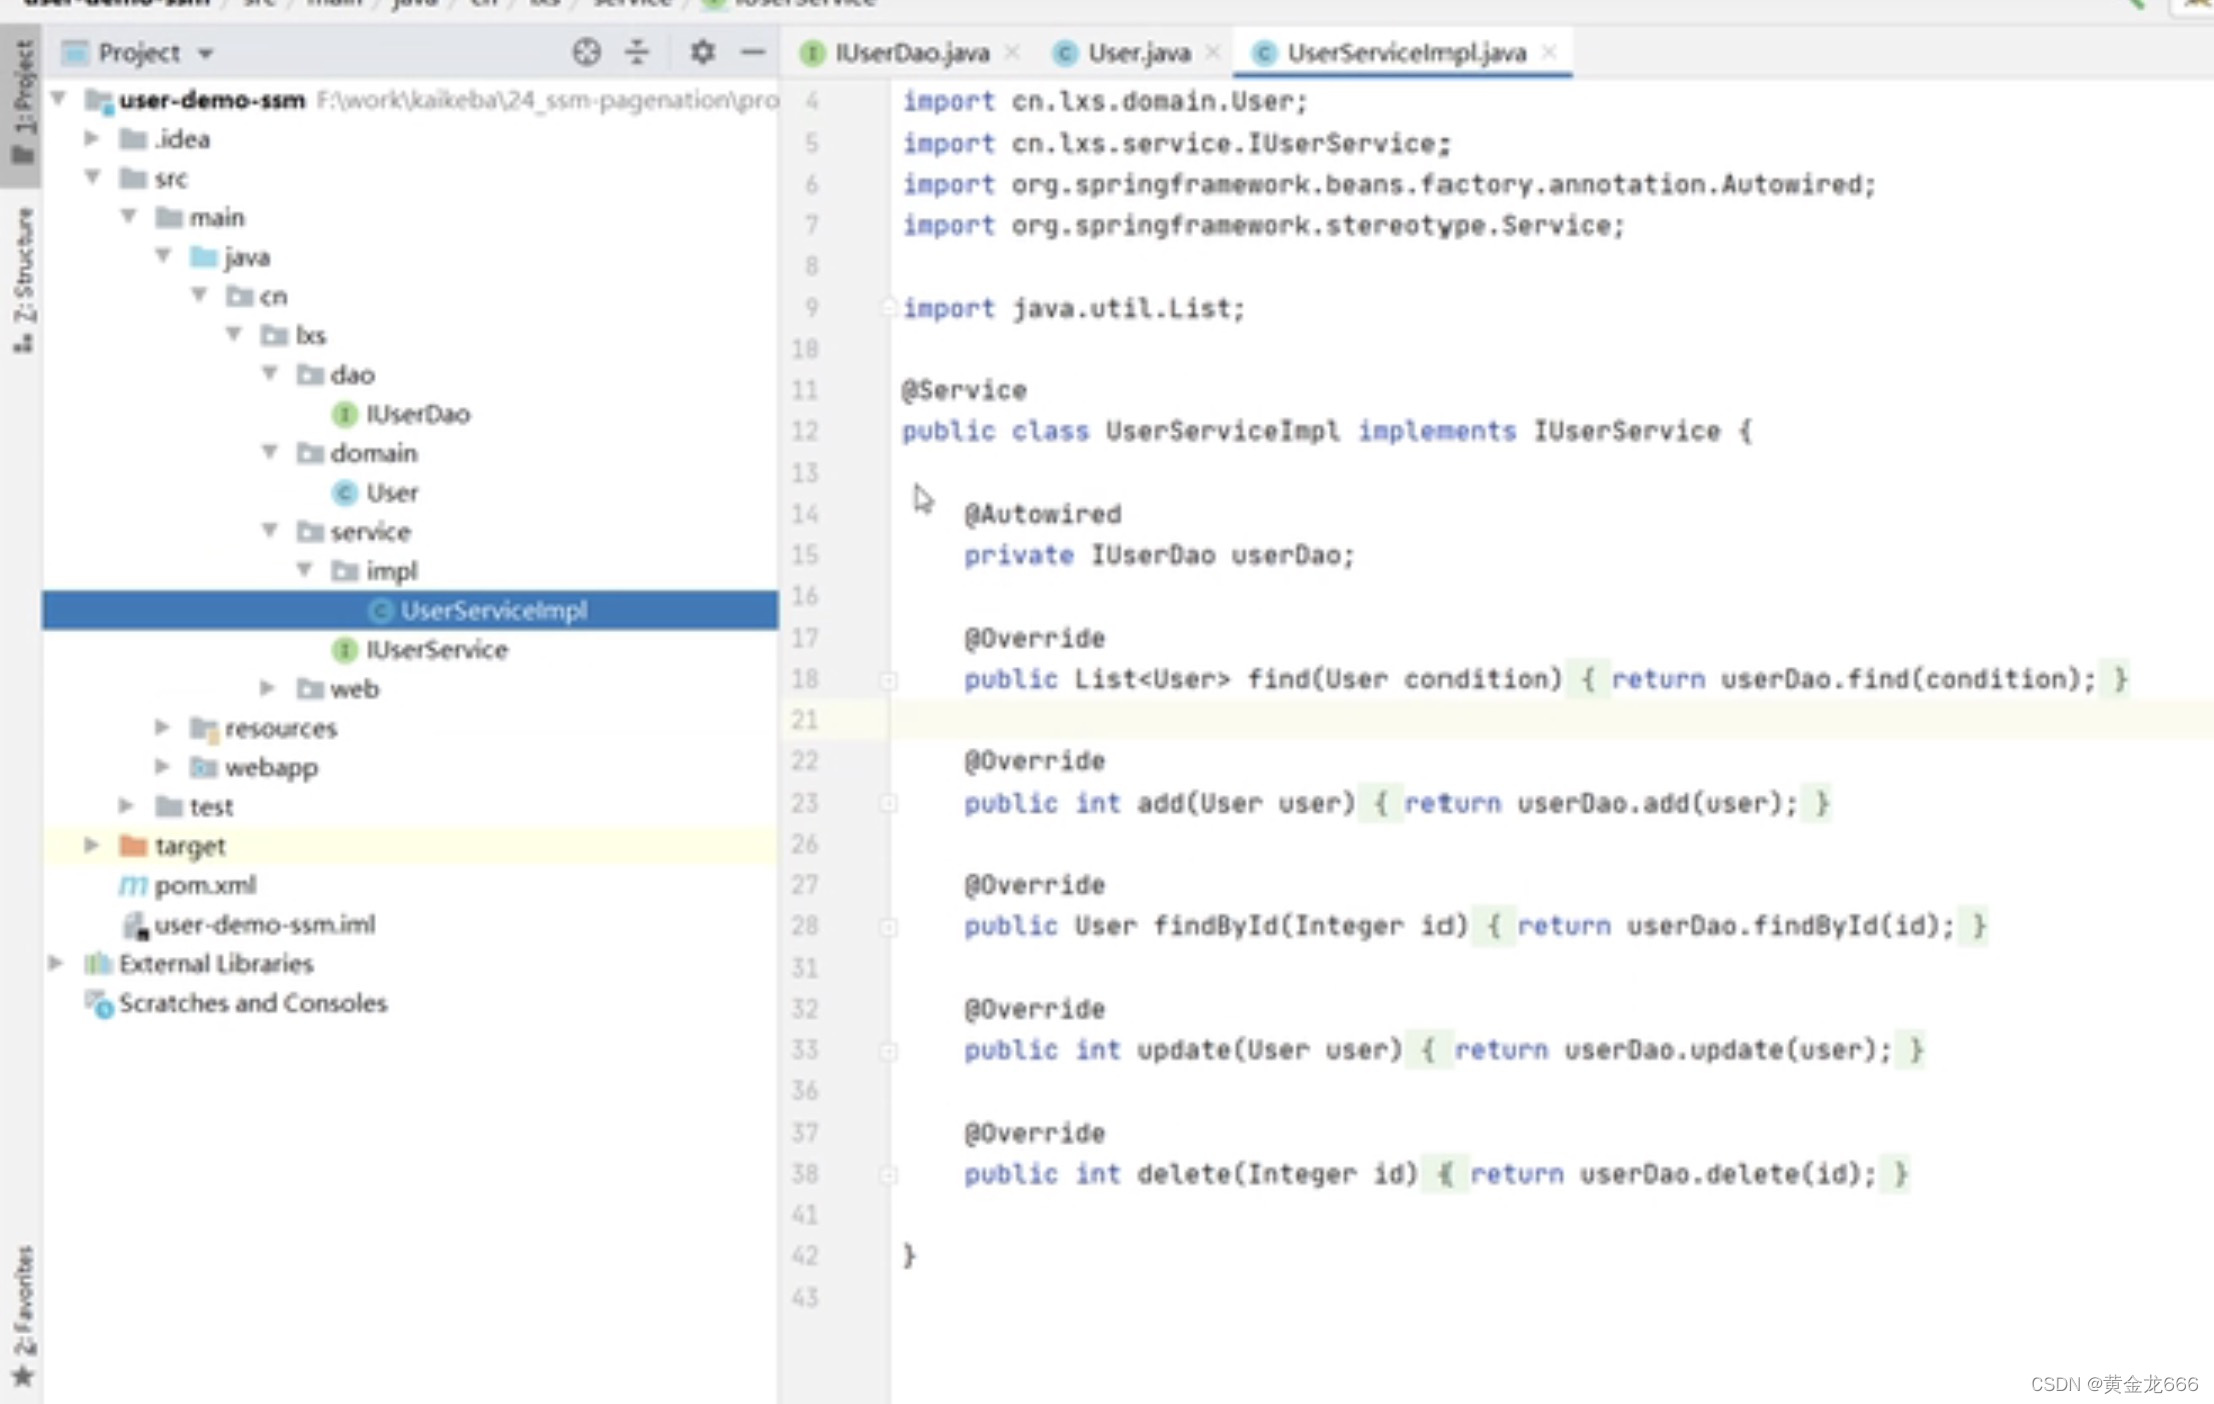Hide Project panel with minimize dash icon
Screen dimensions: 2214x1404
click(x=753, y=52)
